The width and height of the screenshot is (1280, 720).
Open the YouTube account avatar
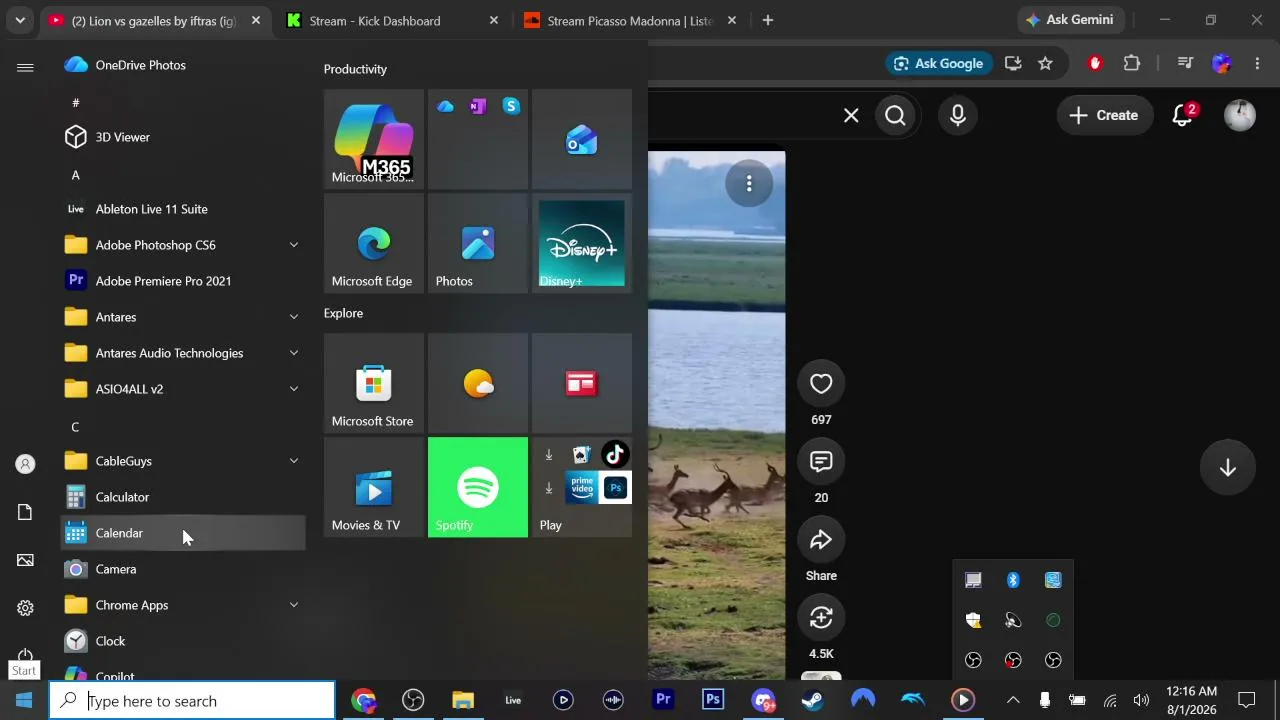click(1240, 115)
